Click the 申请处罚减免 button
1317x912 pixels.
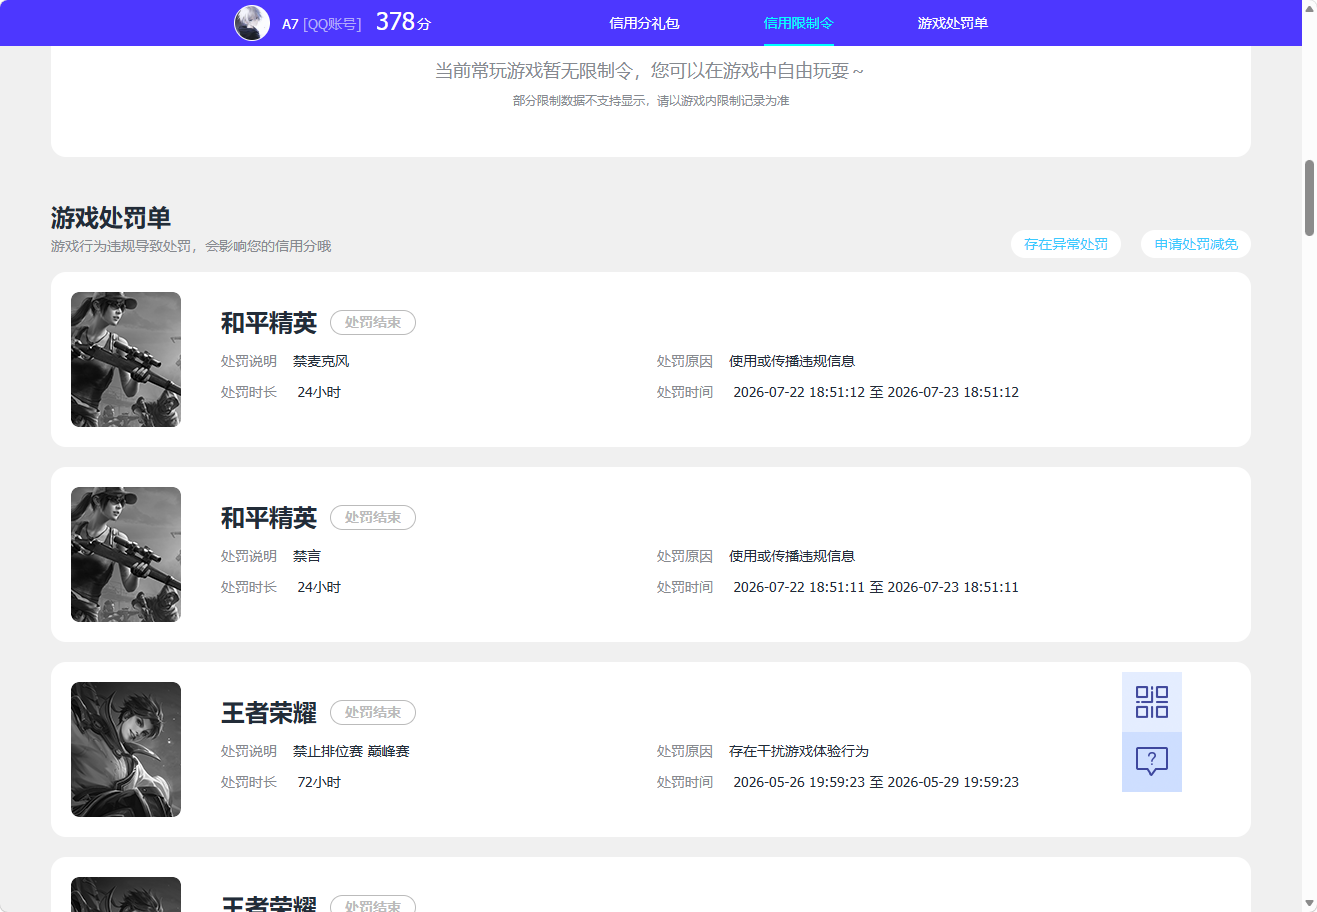coord(1196,244)
